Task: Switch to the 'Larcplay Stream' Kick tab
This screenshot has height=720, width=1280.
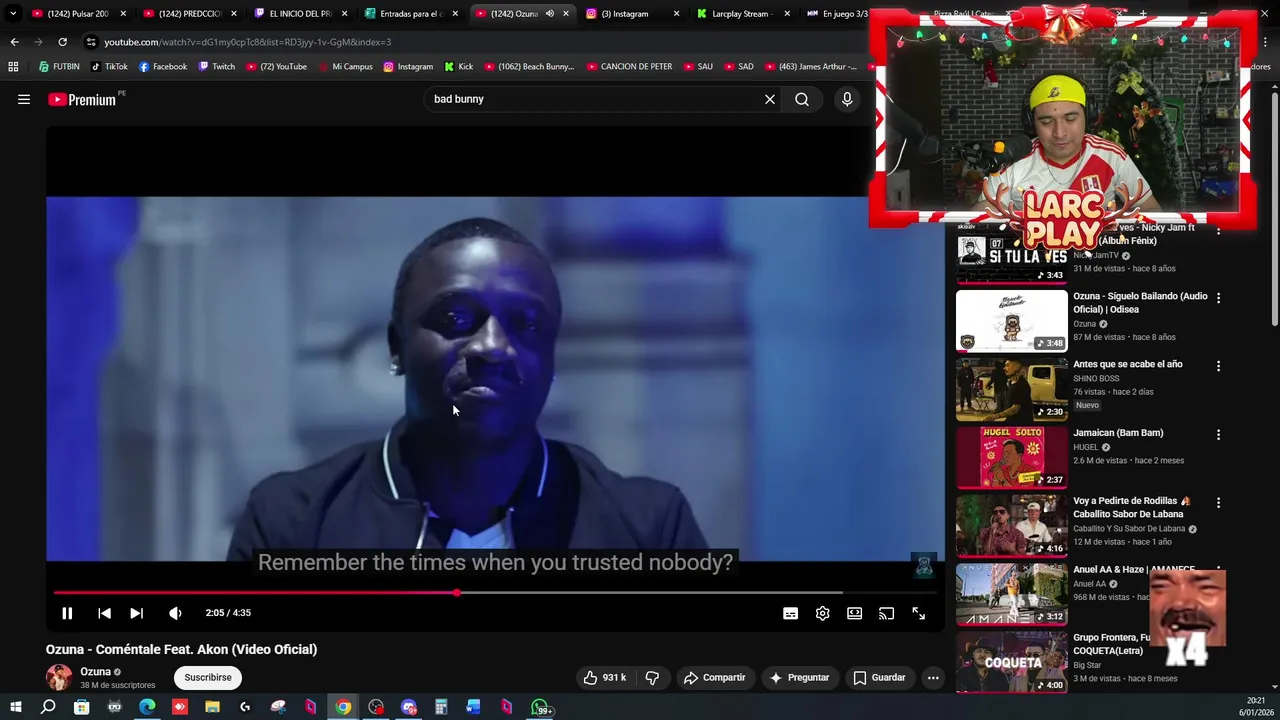Action: coord(743,14)
